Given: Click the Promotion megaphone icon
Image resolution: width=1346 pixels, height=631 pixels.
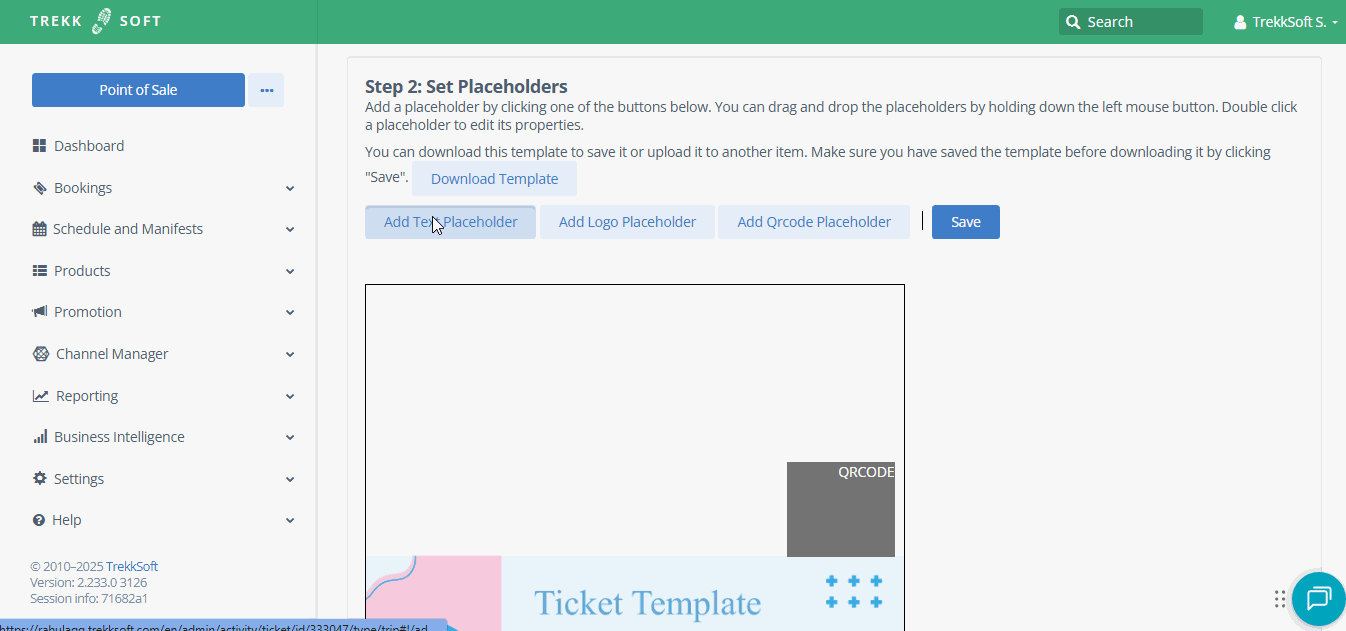Looking at the screenshot, I should coord(39,311).
